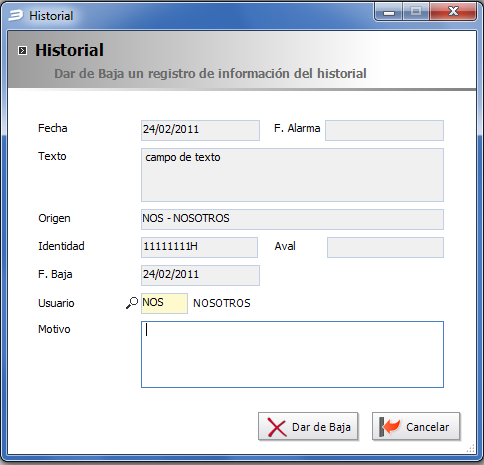The height and width of the screenshot is (465, 484).
Task: Click the magnifier lookup icon beside Usuario
Action: pos(132,303)
